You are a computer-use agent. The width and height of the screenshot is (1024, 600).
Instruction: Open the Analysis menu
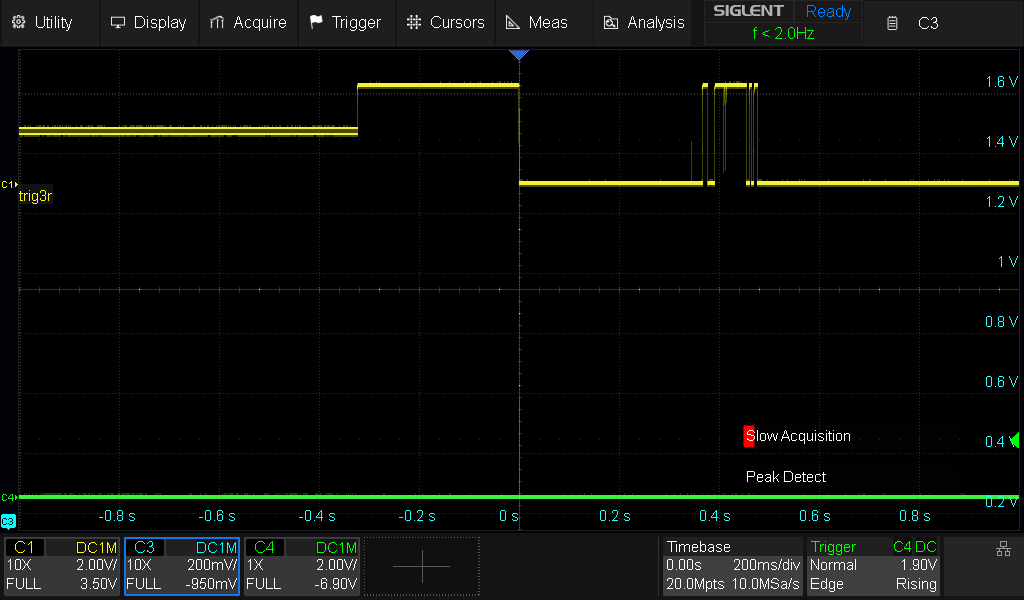(643, 22)
